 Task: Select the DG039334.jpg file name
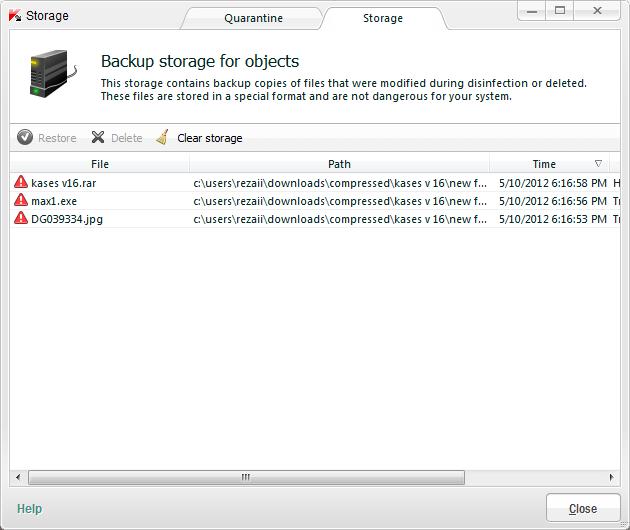[67, 219]
